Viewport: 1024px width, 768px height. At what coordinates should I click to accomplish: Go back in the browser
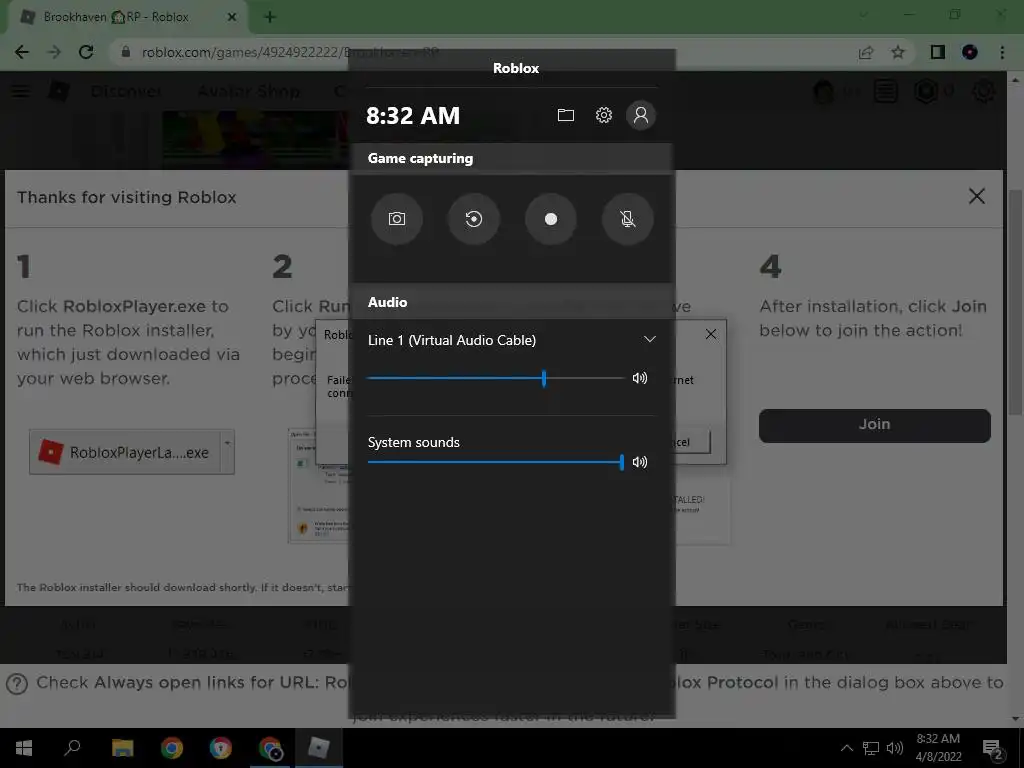click(22, 52)
